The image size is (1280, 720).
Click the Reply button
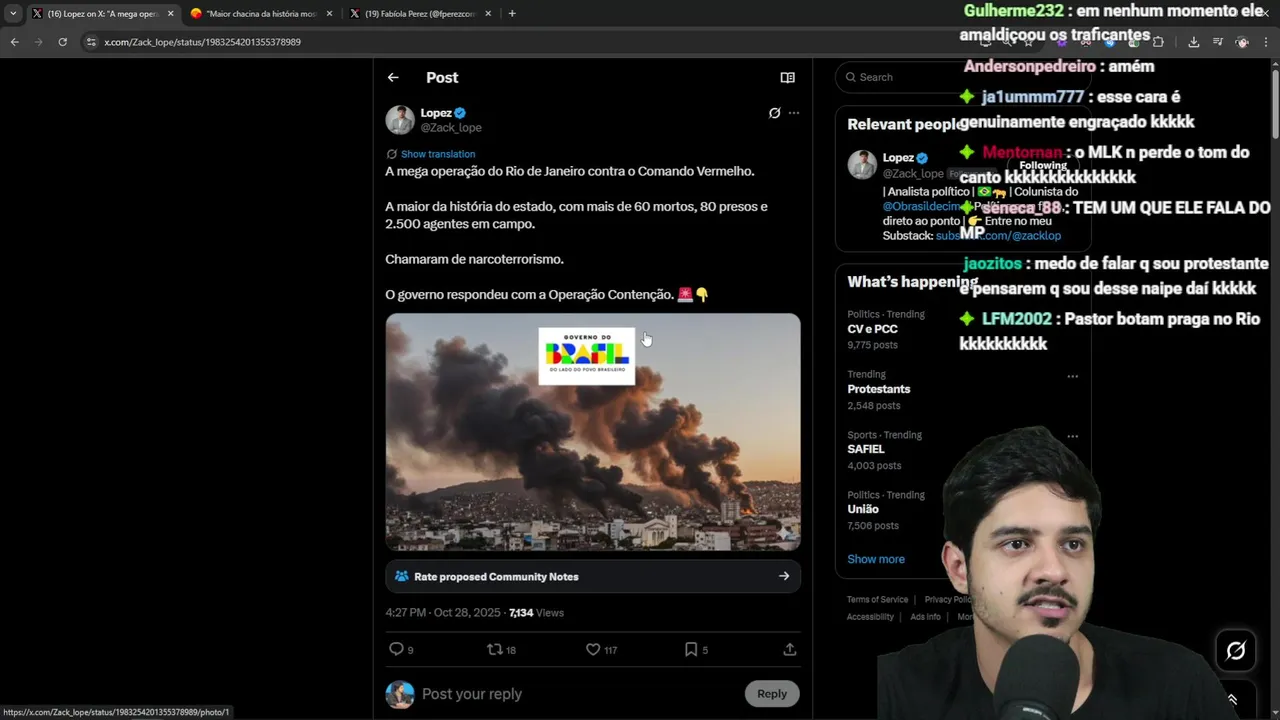point(772,694)
